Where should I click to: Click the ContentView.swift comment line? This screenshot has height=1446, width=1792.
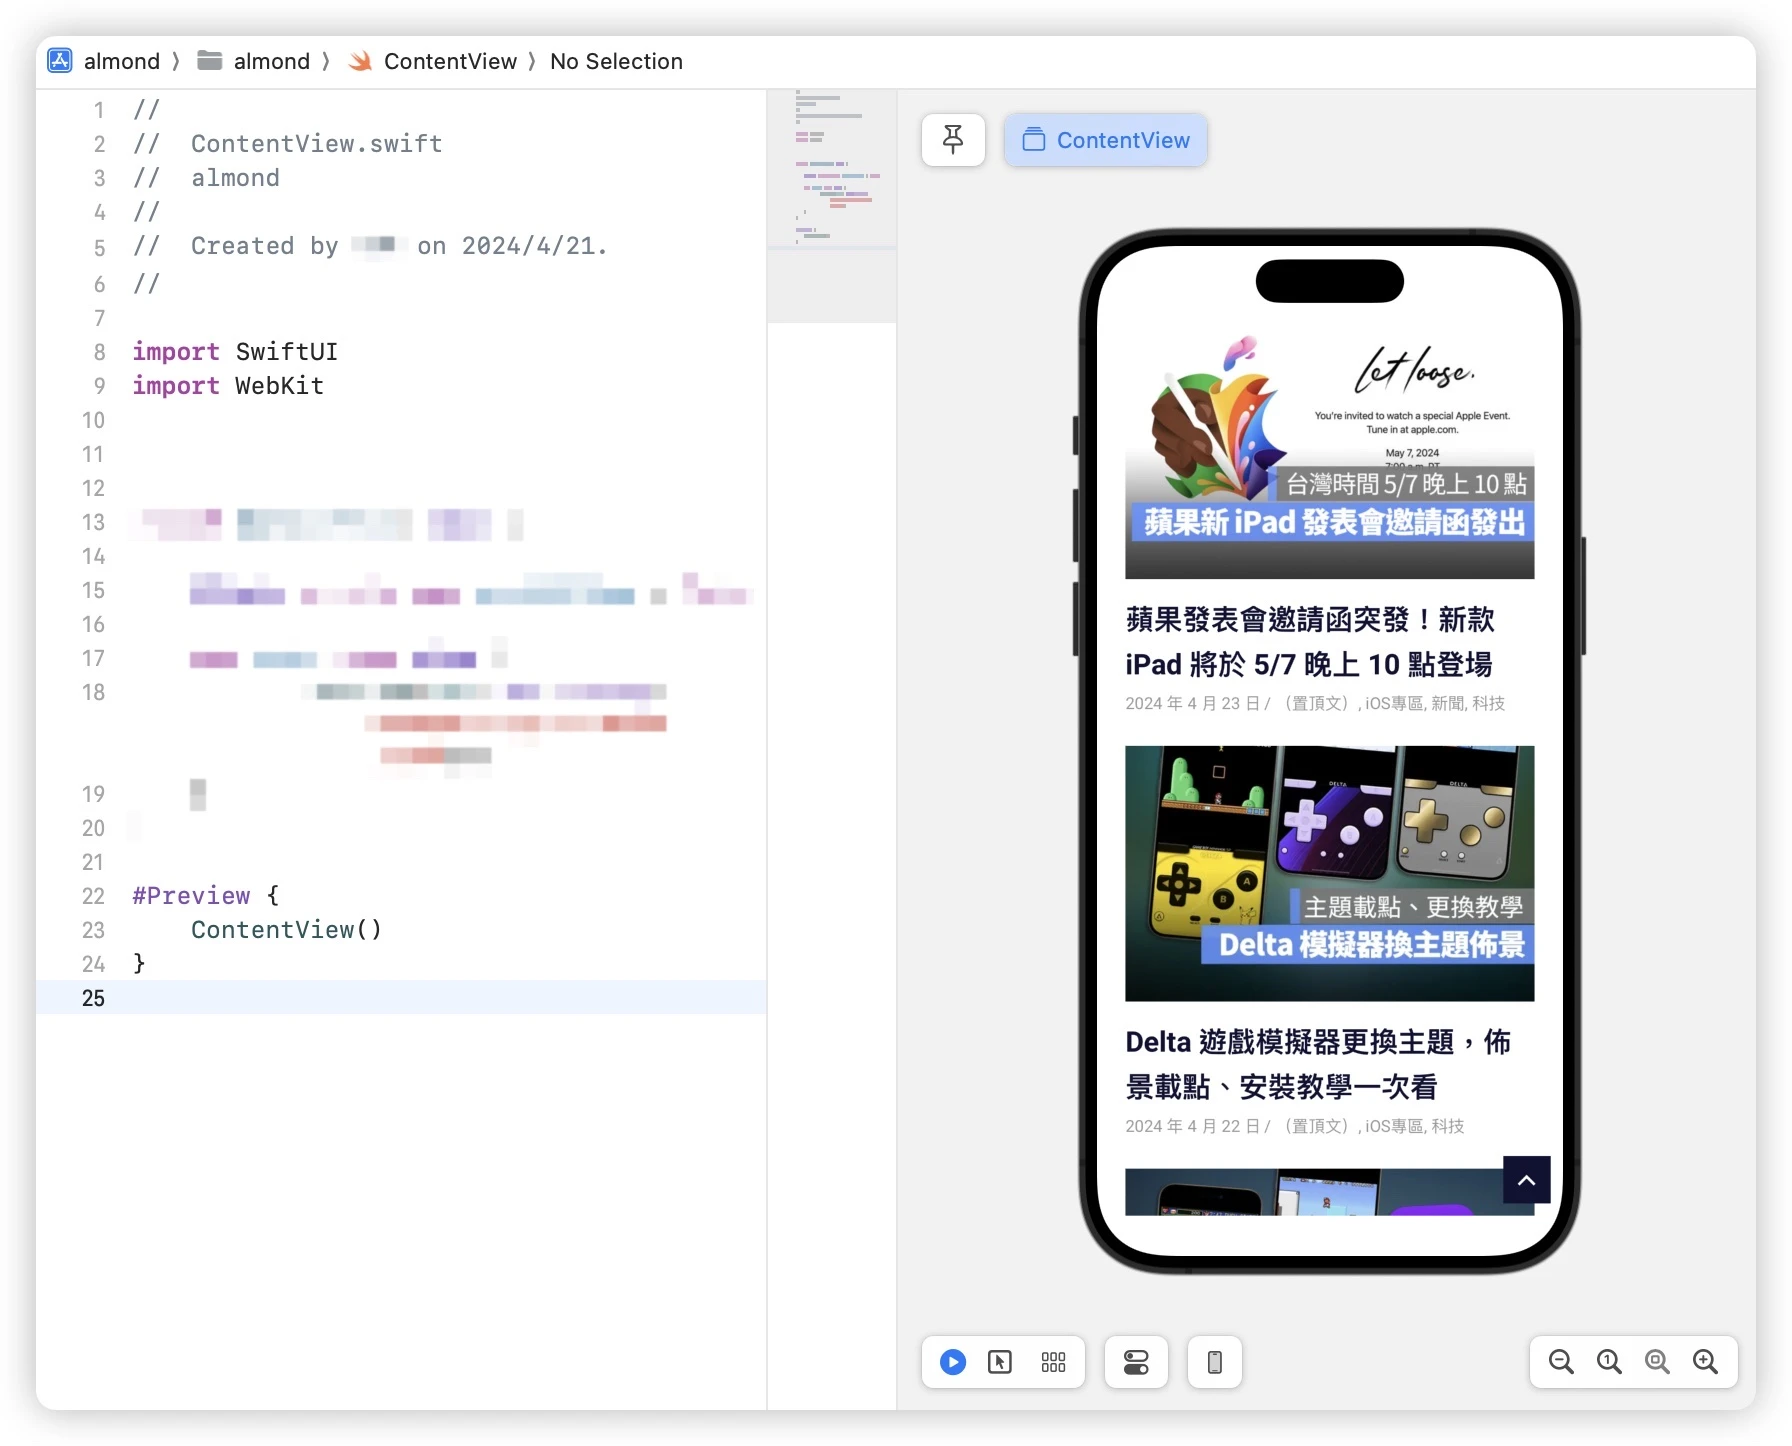click(288, 144)
